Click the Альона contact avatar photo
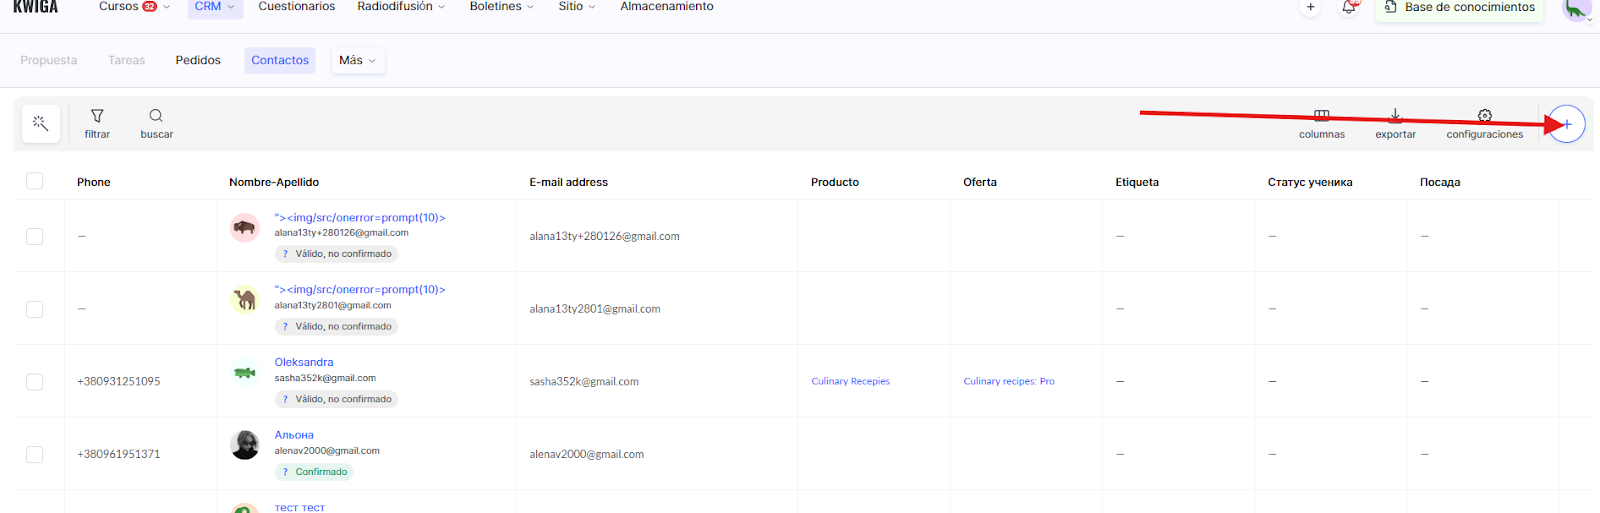 [245, 445]
